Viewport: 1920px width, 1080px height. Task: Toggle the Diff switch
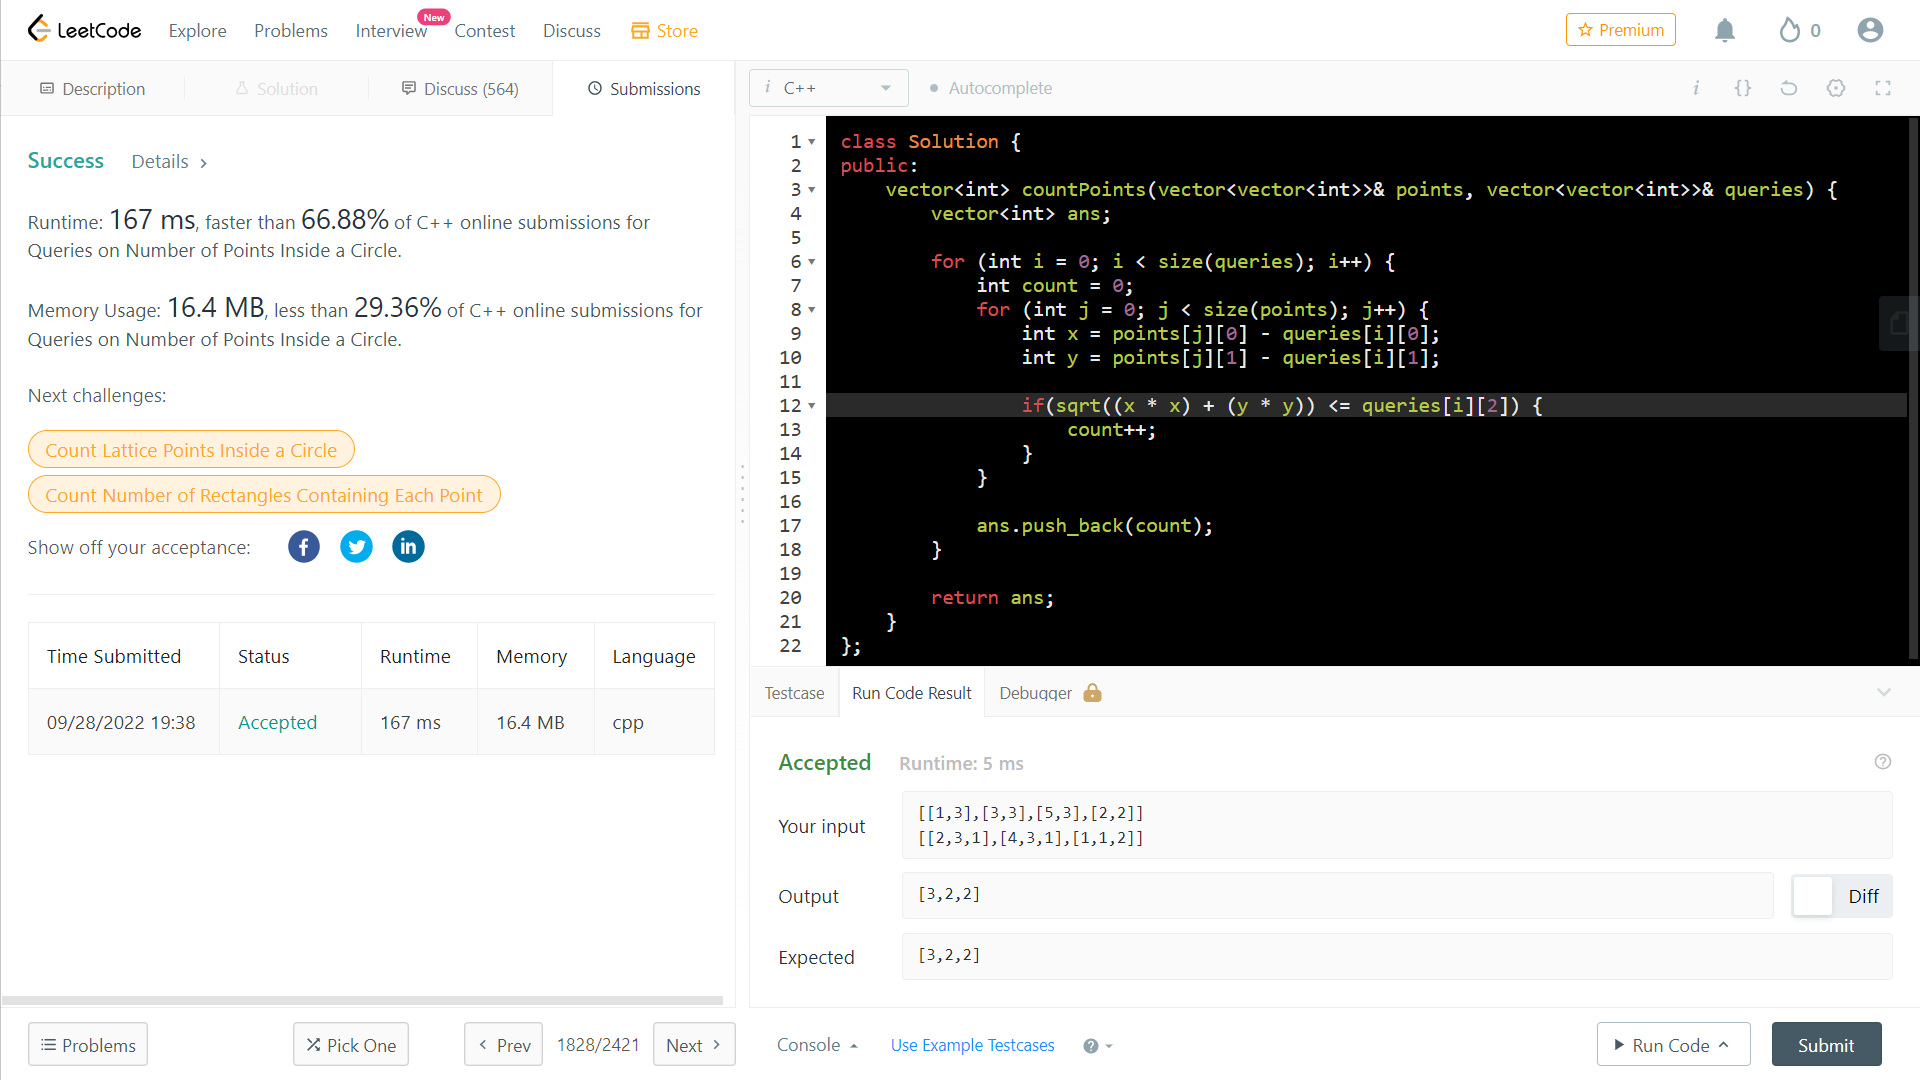coord(1813,896)
